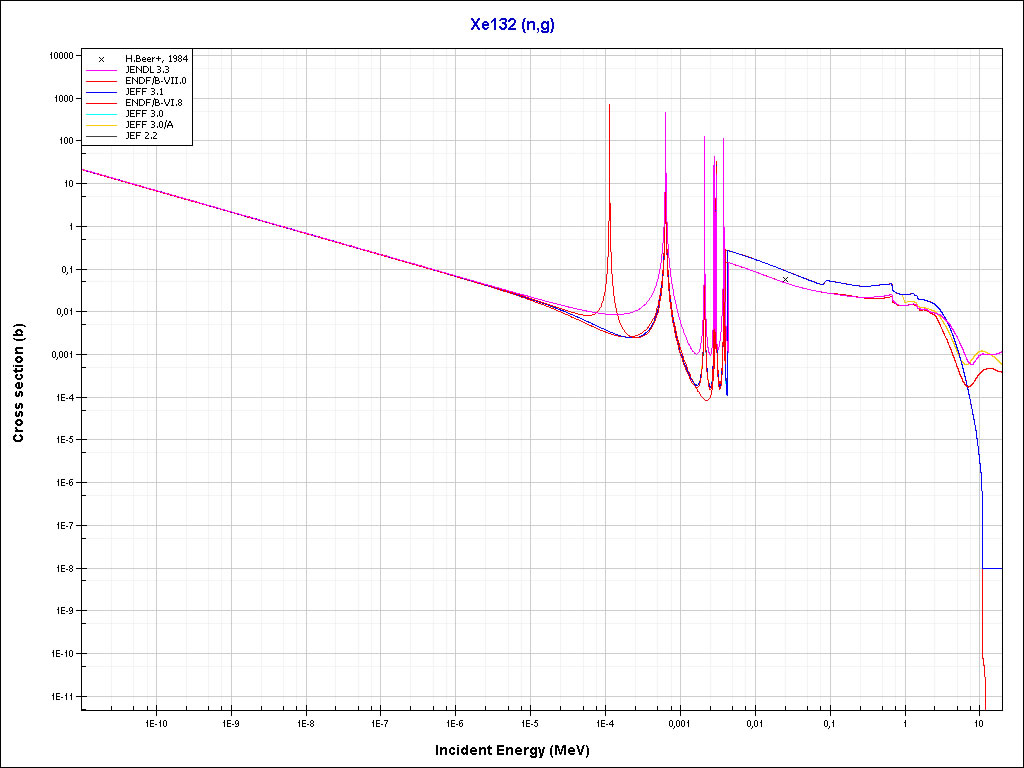Click the H.Beer data point marker on the plot
This screenshot has width=1024, height=768.
tap(785, 280)
